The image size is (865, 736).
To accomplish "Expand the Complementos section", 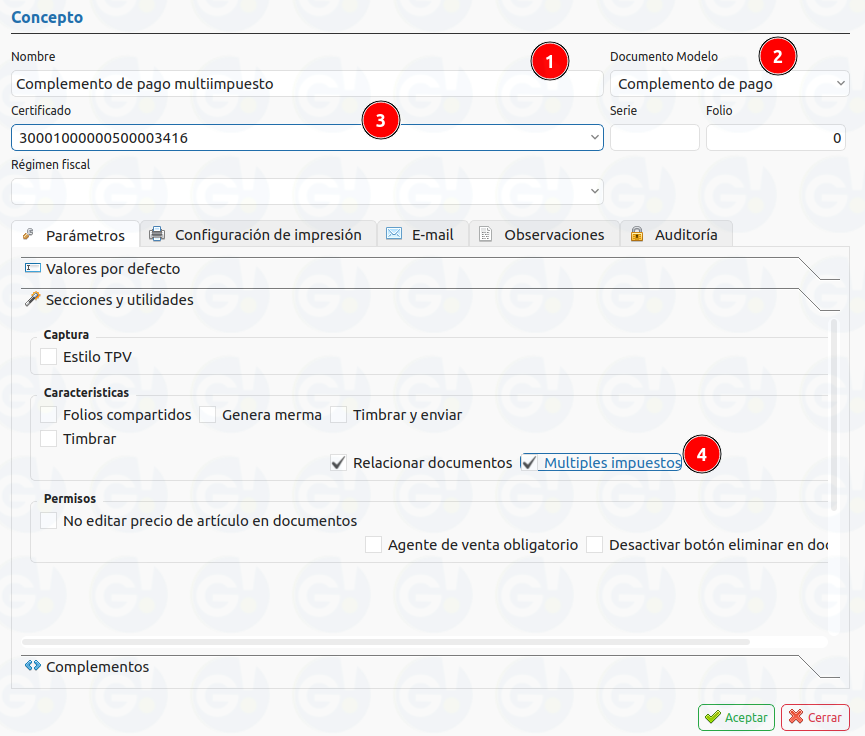I will coord(430,666).
